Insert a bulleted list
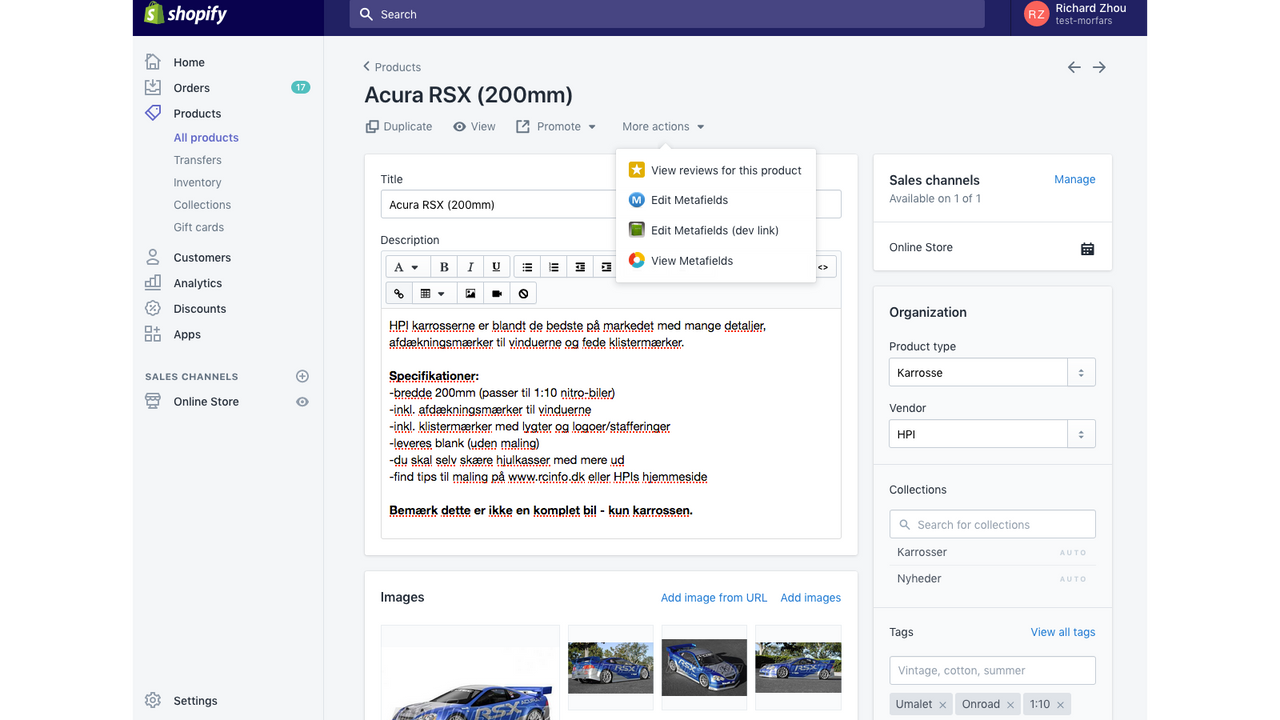 click(x=527, y=267)
